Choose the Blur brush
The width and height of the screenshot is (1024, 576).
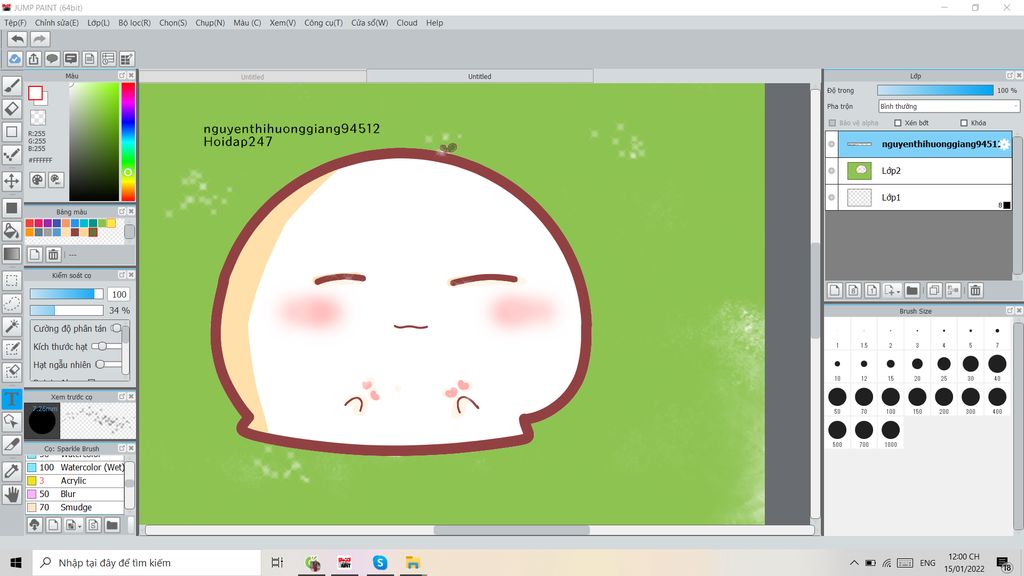pos(75,494)
